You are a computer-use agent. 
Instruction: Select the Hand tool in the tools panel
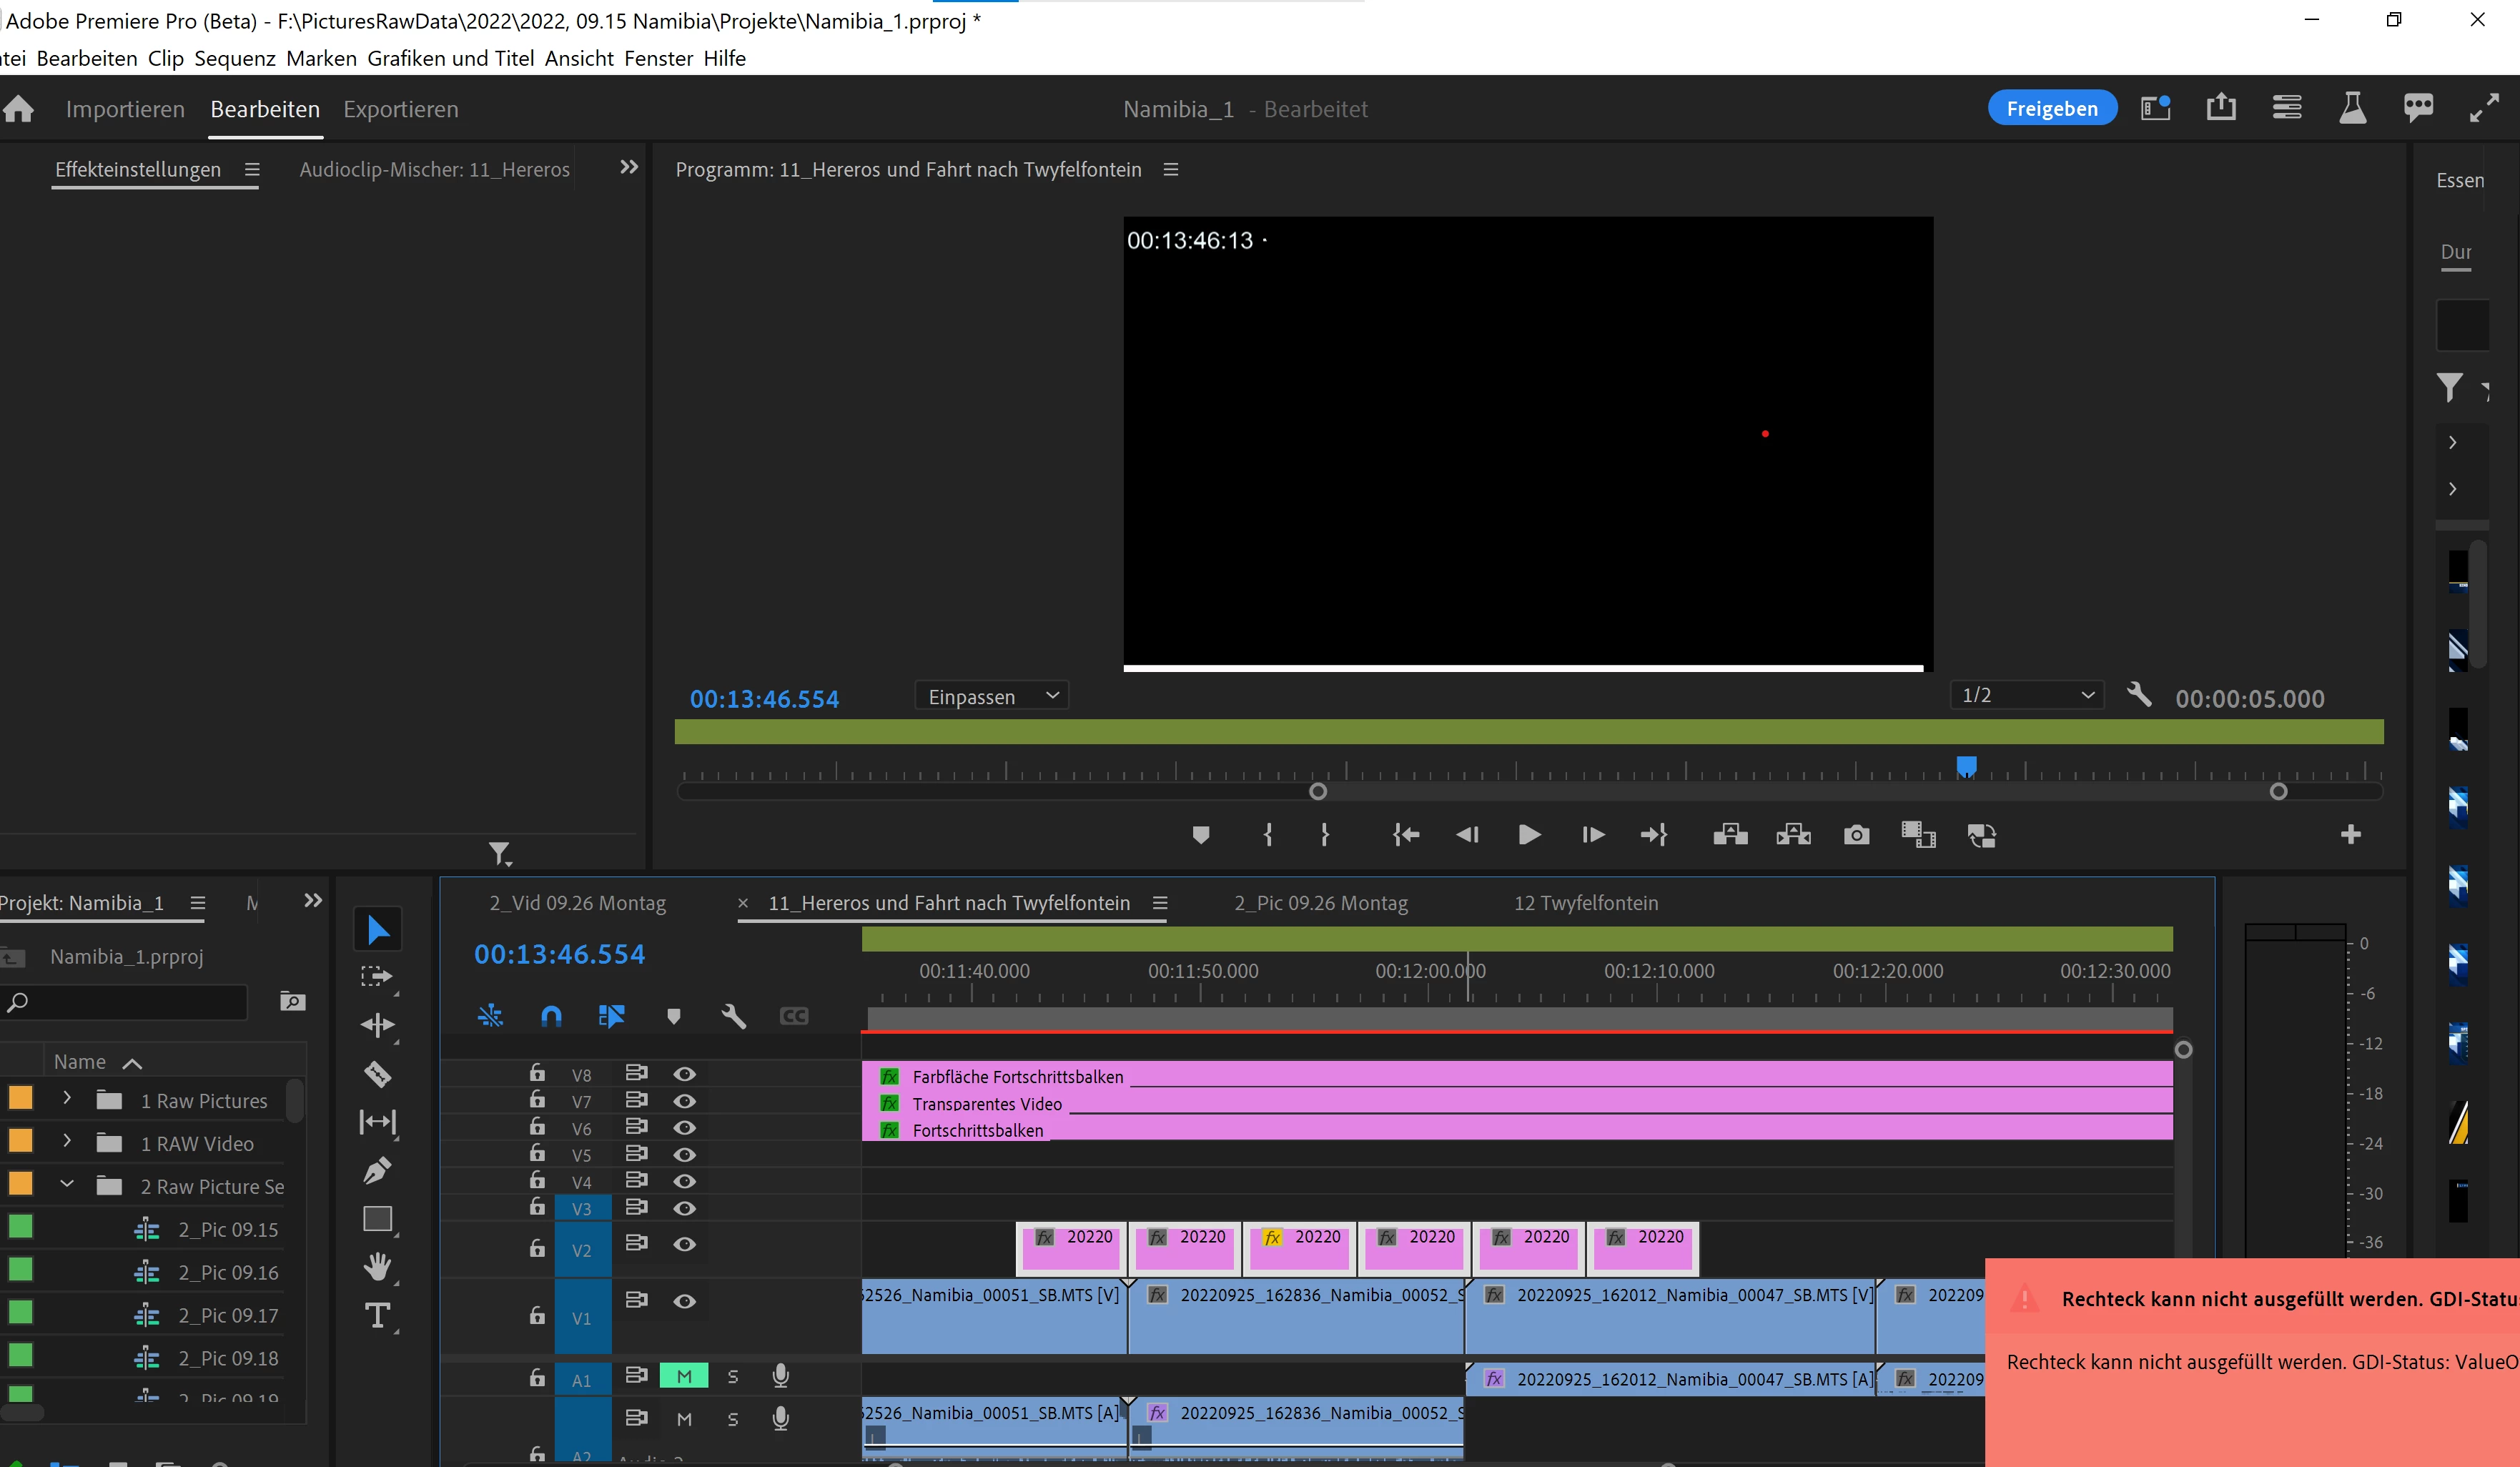377,1267
